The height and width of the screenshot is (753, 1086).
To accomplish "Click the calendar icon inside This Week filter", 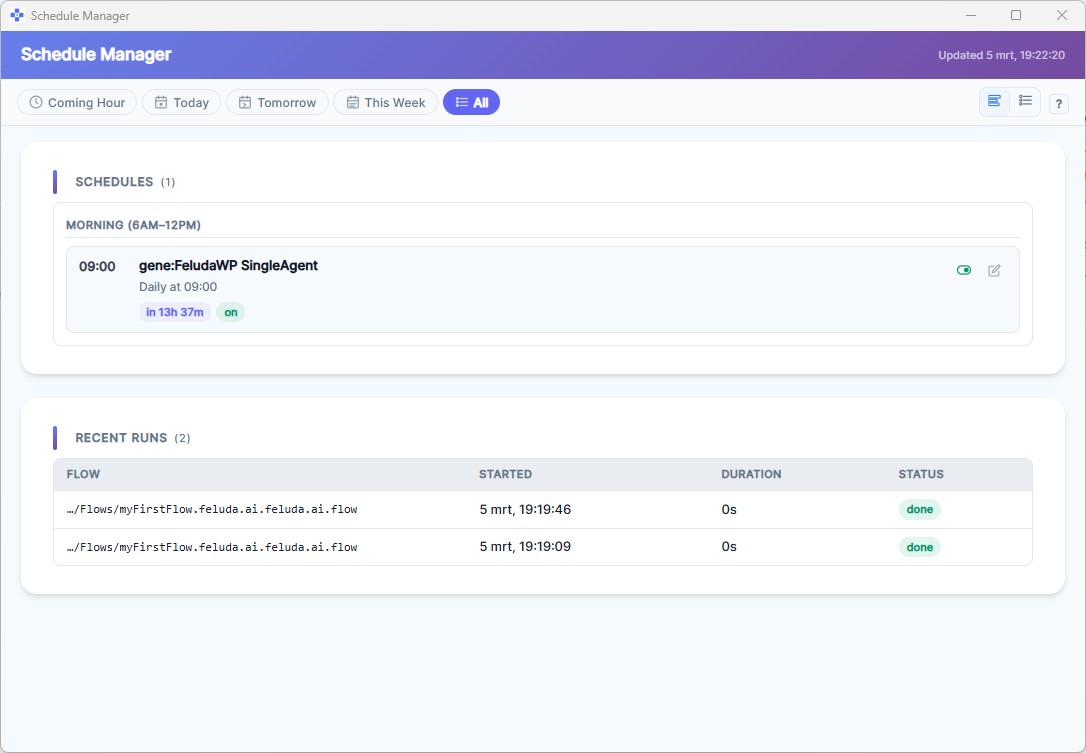I will pyautogui.click(x=351, y=102).
